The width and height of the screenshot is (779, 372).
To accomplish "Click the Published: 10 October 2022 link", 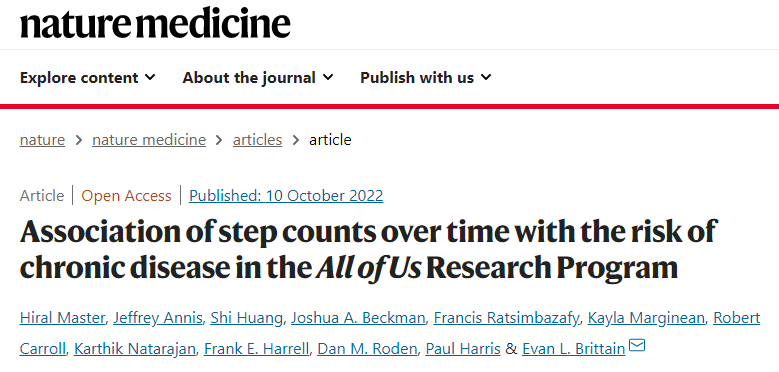I will click(x=286, y=196).
